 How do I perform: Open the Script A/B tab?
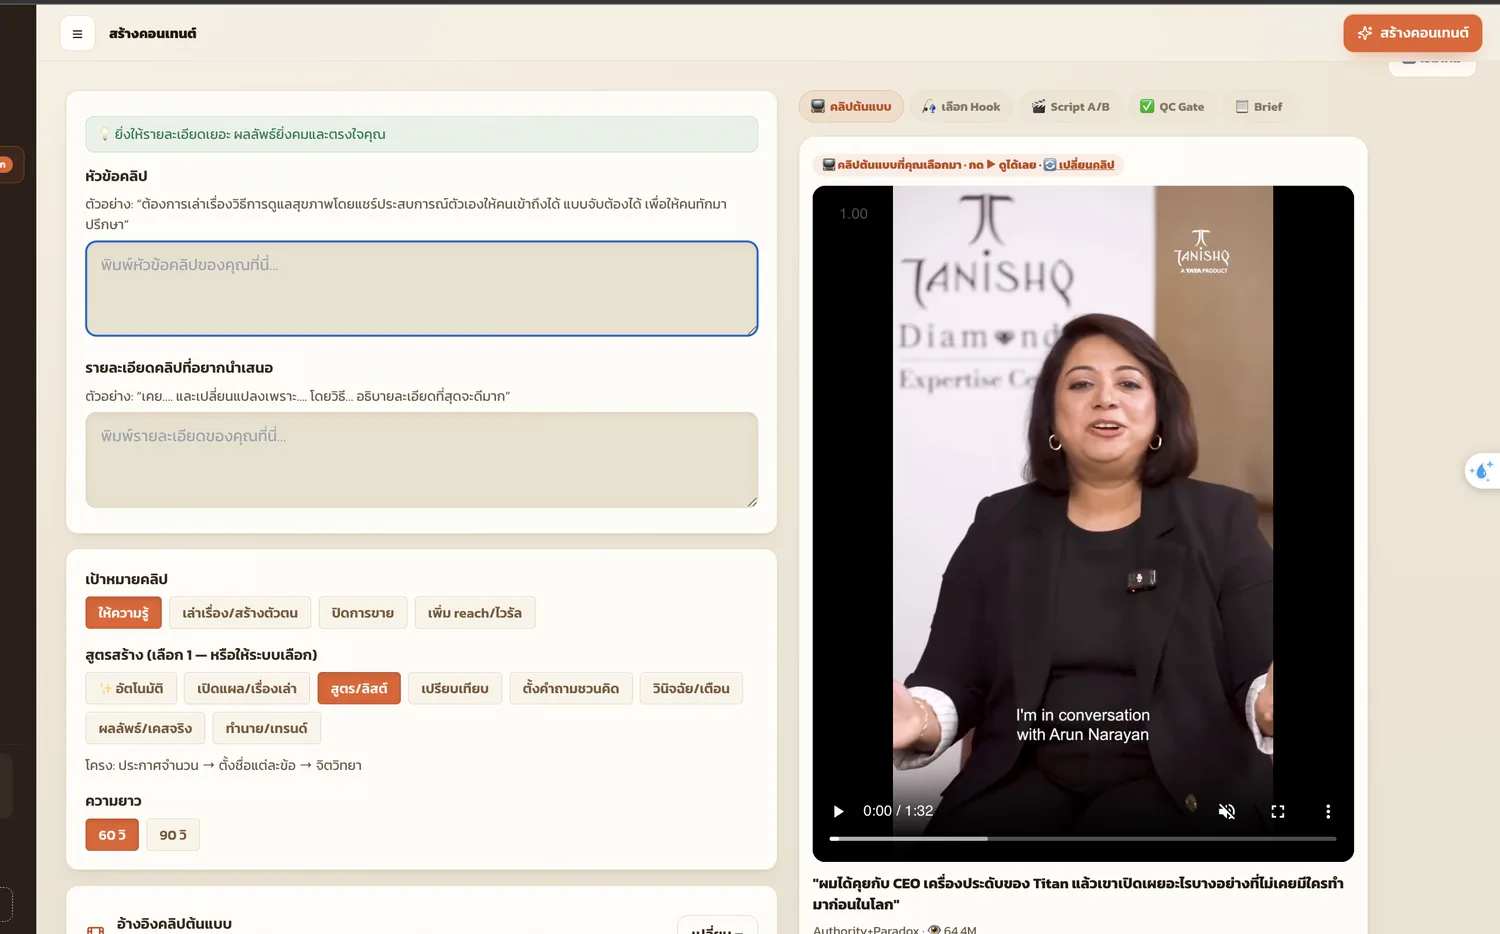[x=1071, y=107]
